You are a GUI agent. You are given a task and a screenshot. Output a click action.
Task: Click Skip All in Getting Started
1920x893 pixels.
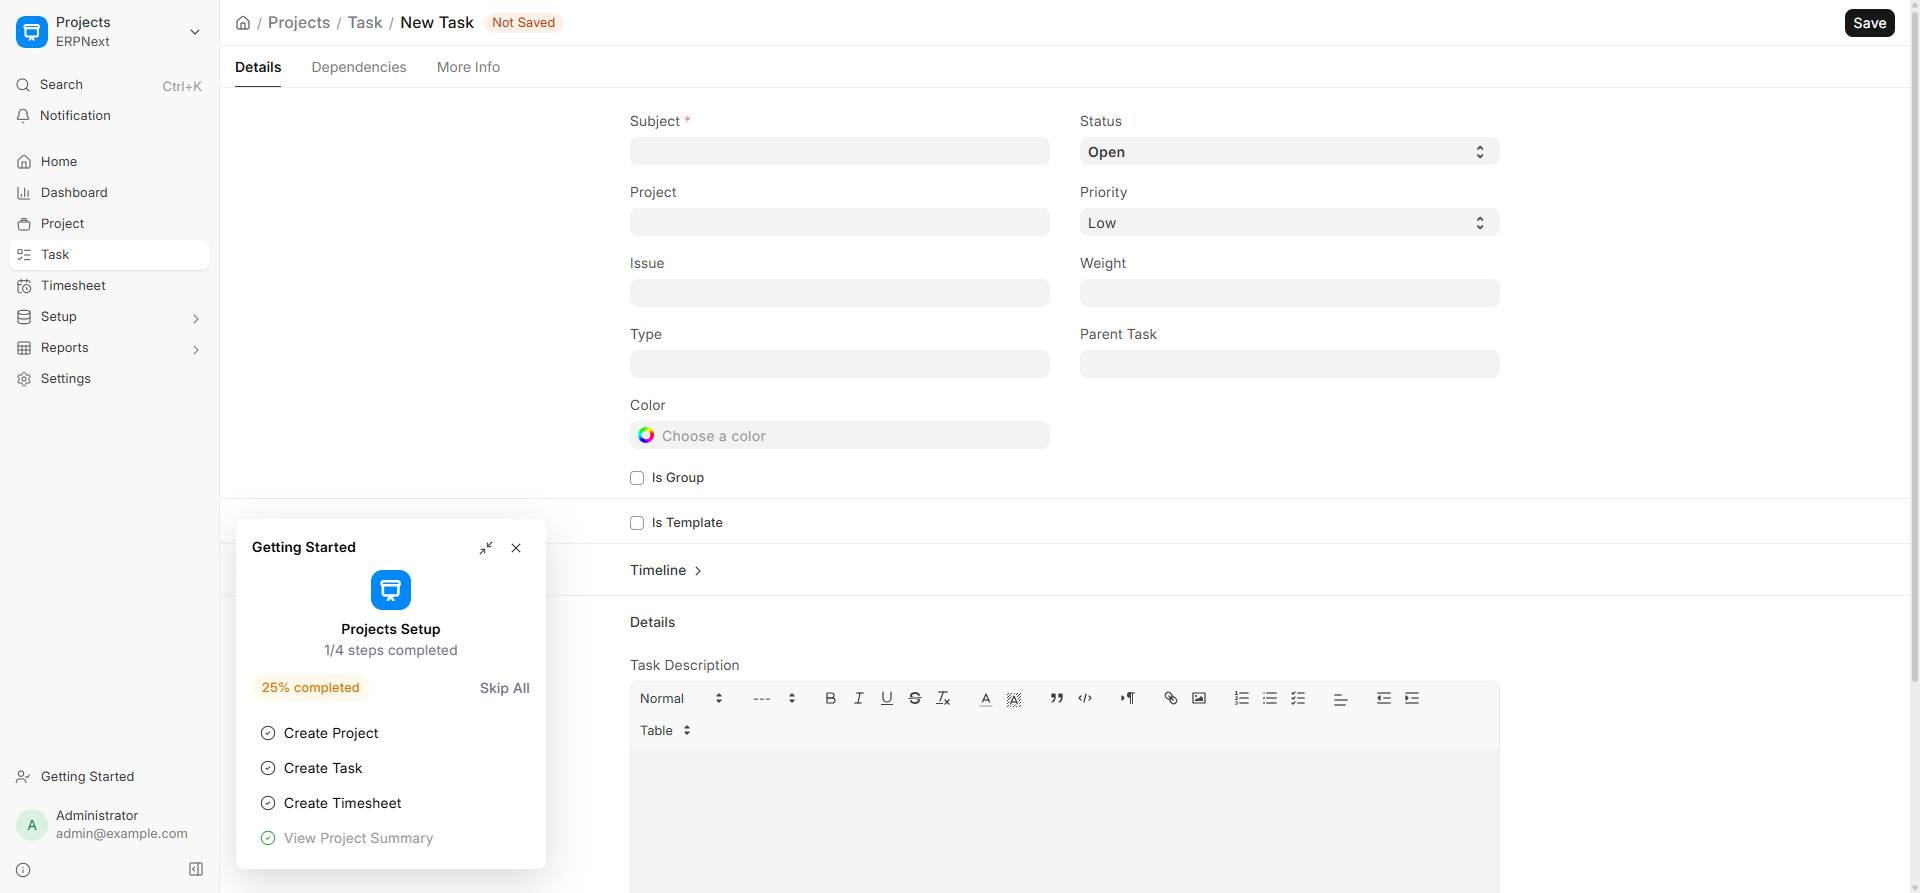point(504,688)
